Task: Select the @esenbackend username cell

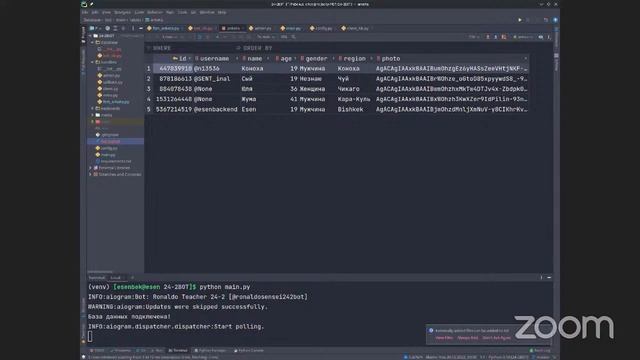Action: click(x=216, y=109)
